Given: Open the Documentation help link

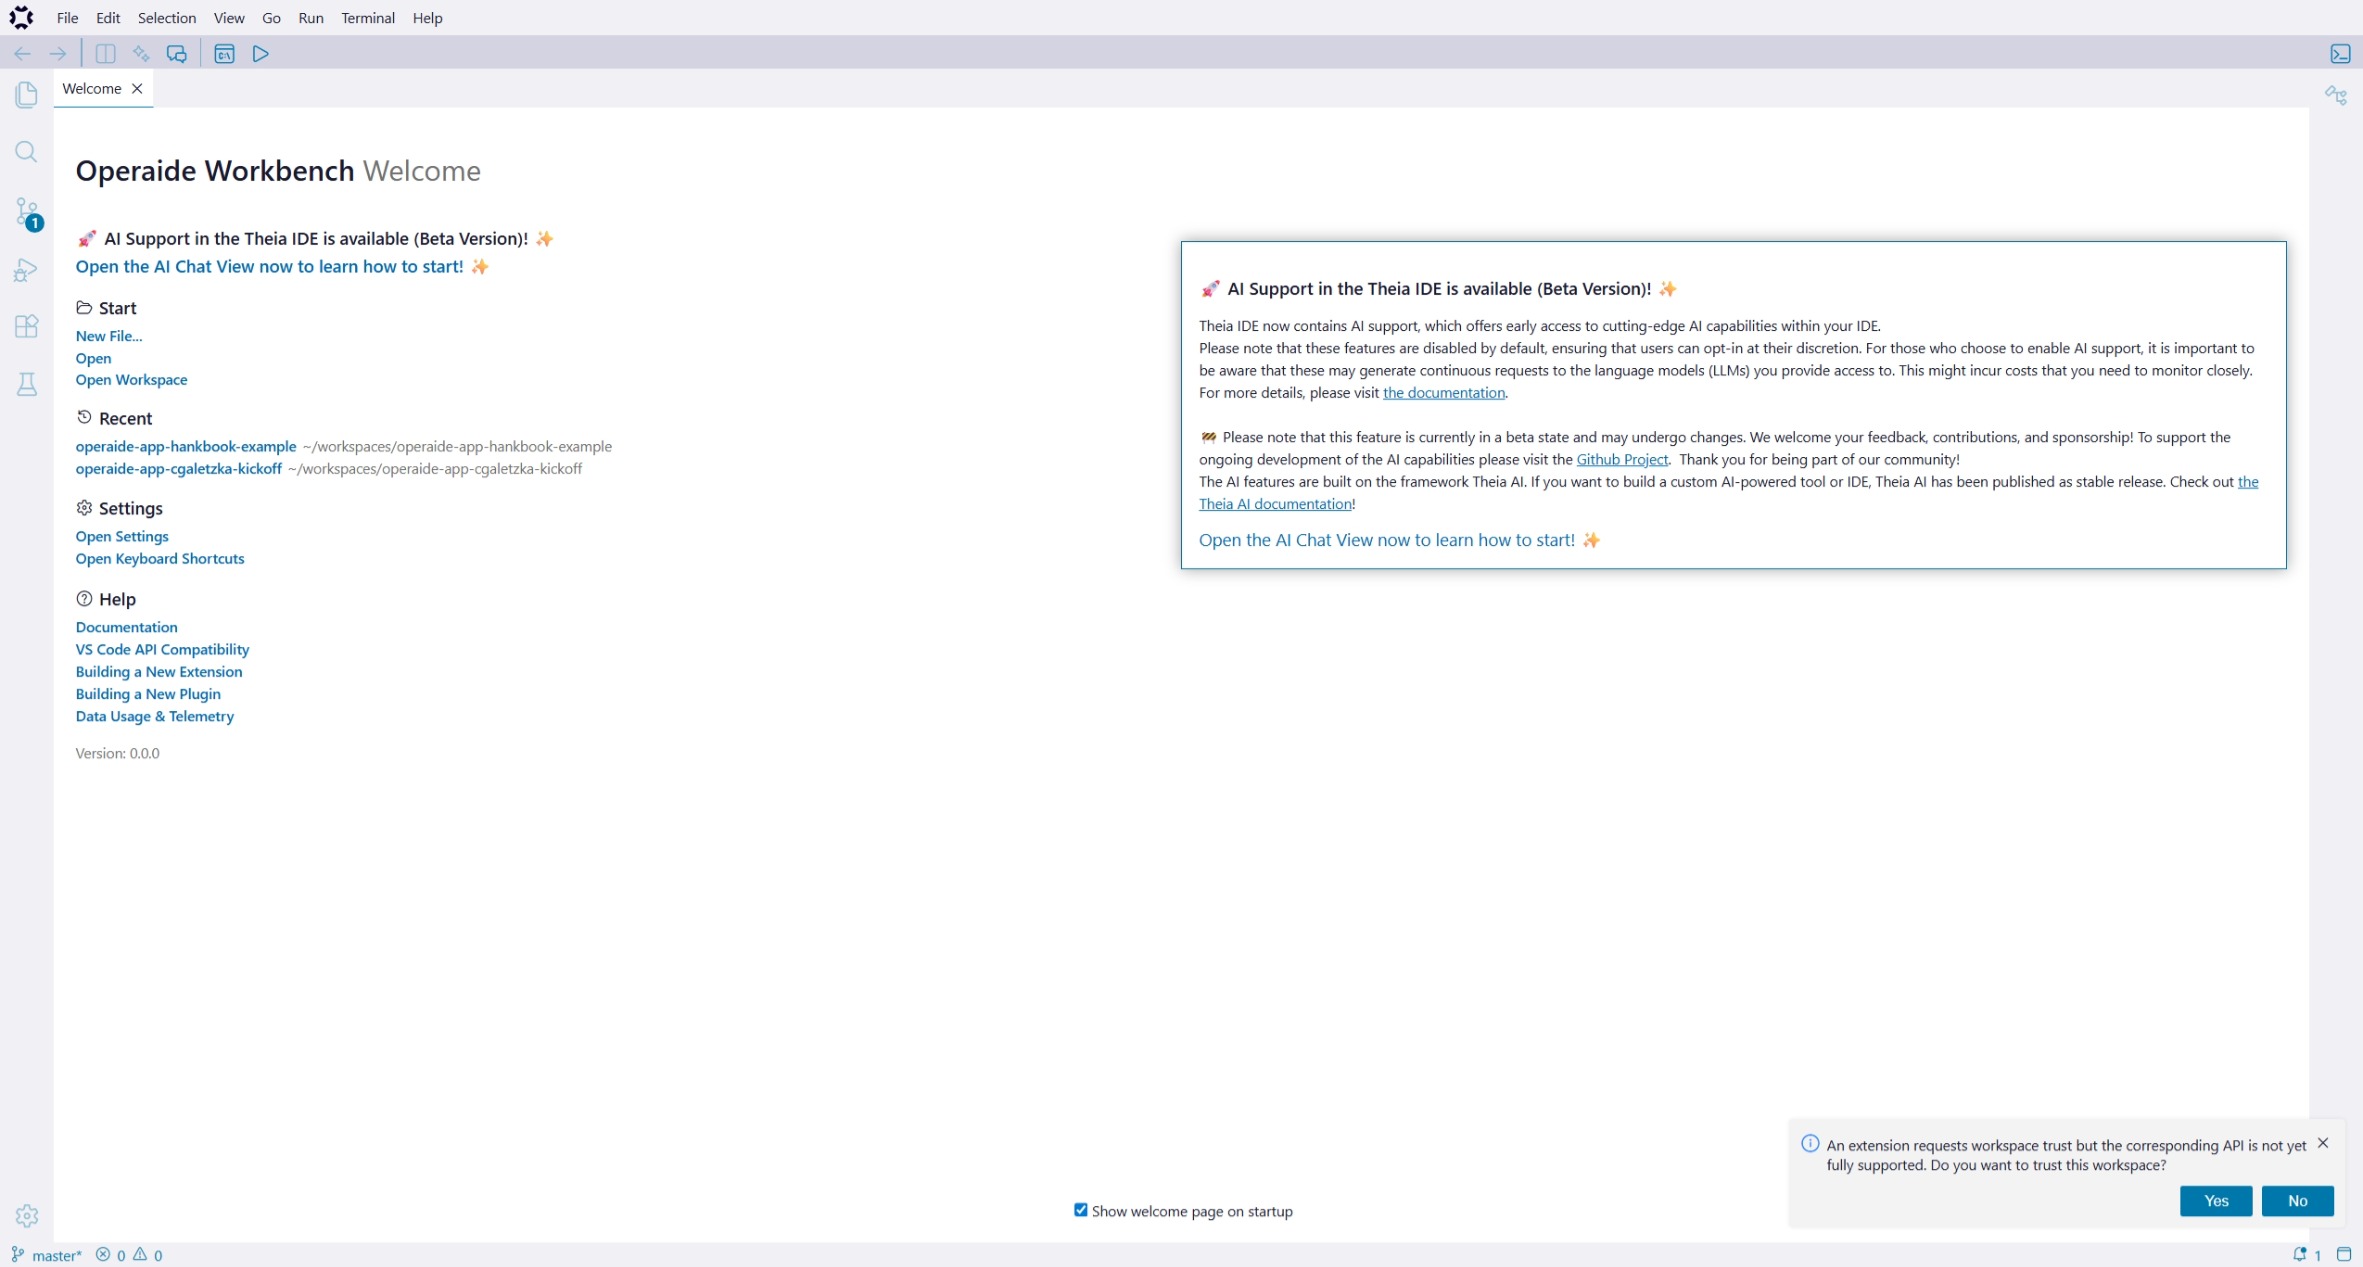Looking at the screenshot, I should point(126,627).
